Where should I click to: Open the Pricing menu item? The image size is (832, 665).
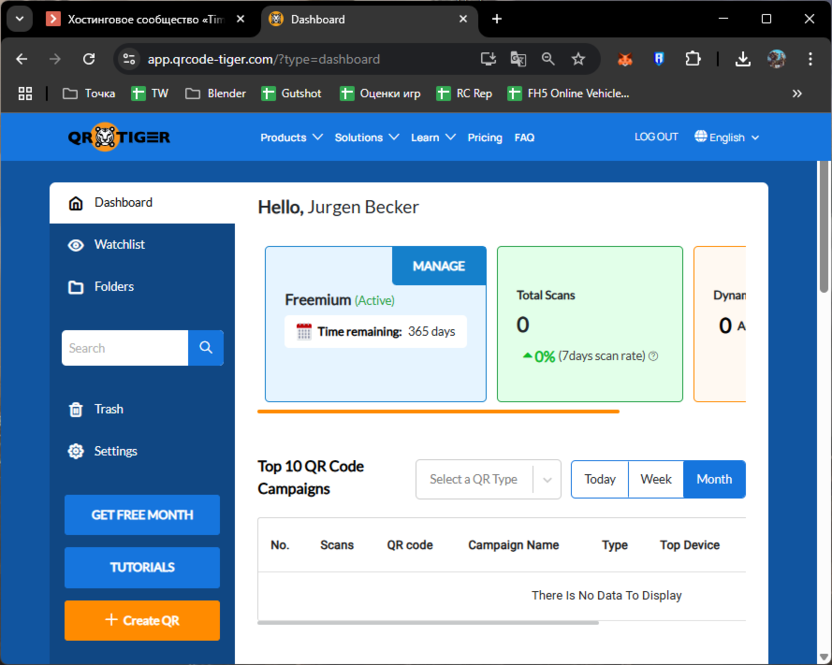tap(485, 138)
